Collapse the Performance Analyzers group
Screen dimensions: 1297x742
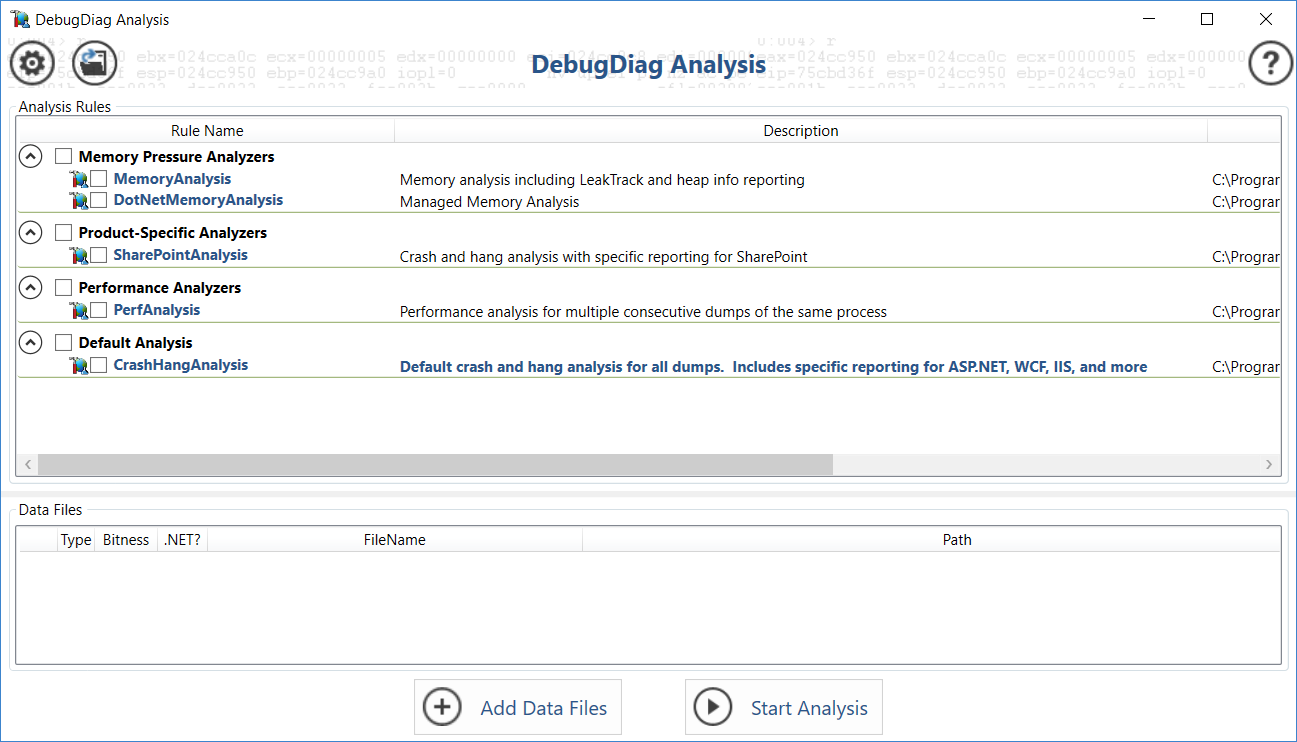pos(31,287)
